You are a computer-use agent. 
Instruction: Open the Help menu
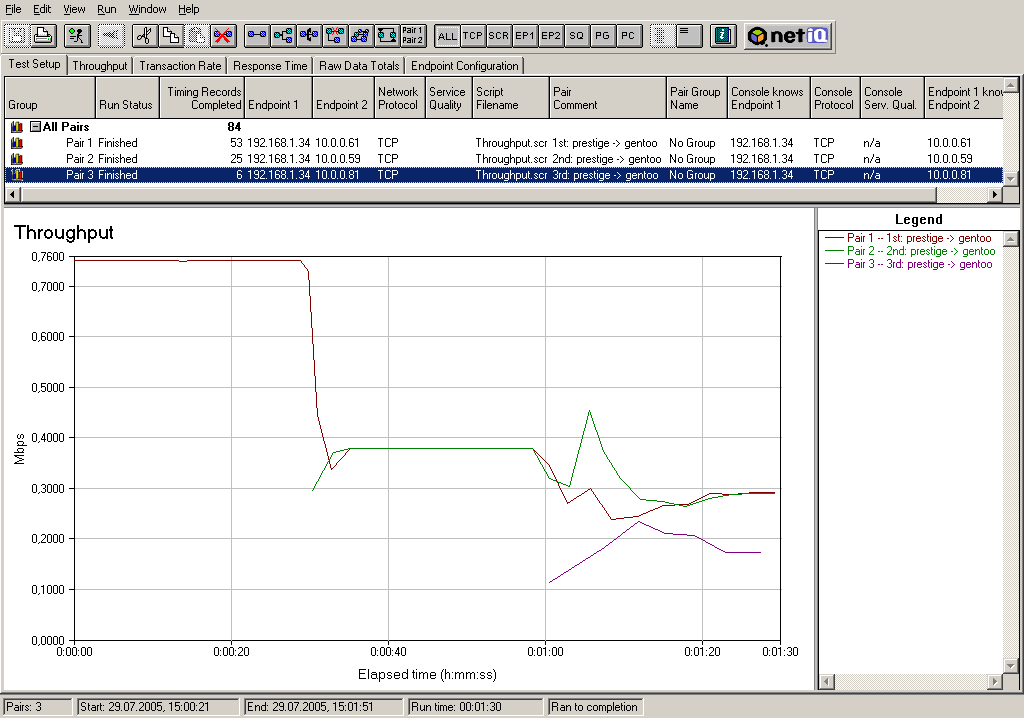coord(189,9)
